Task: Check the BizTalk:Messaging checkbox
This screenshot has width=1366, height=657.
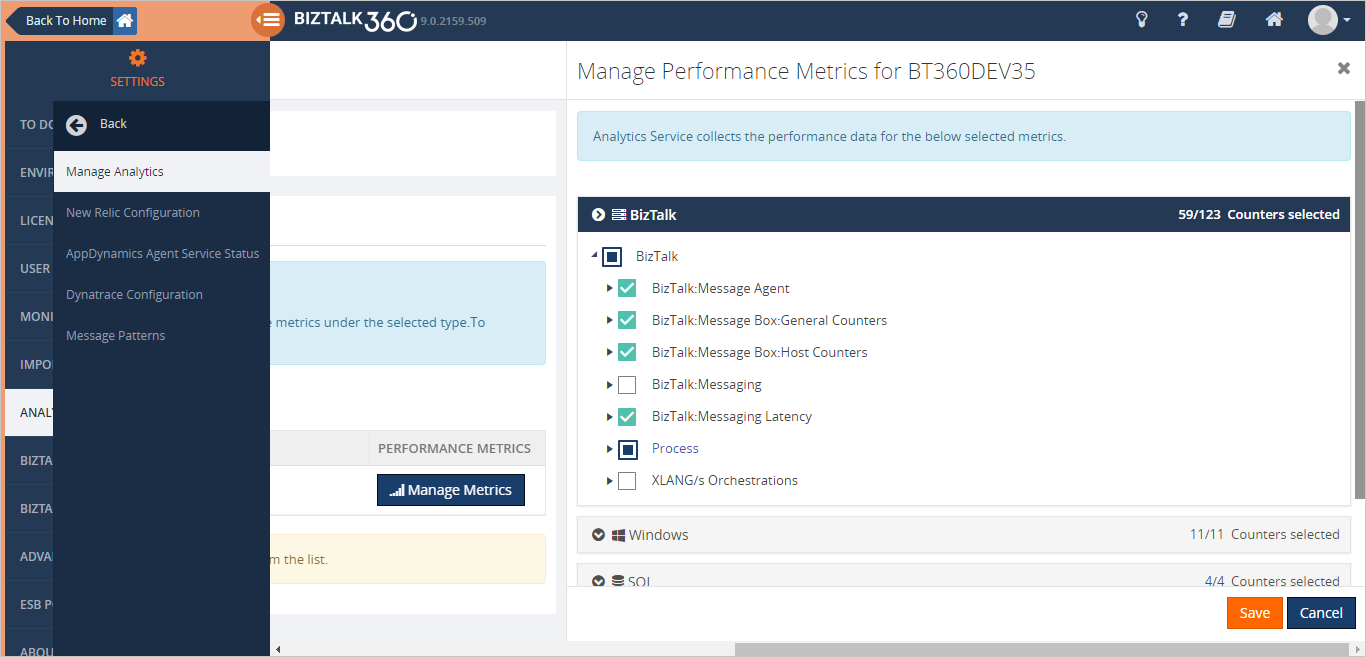Action: tap(627, 385)
